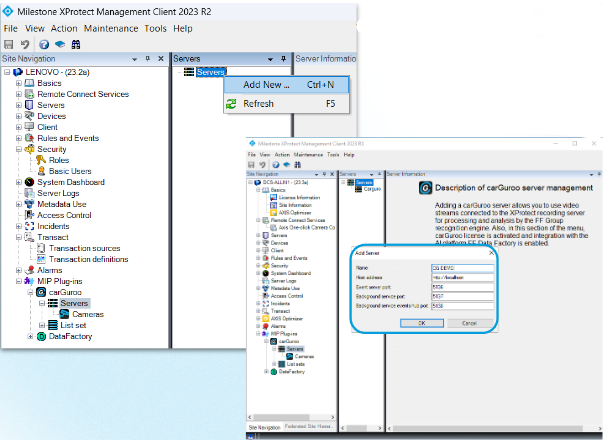Open the Help question-mark toolbar icon

pos(44,44)
